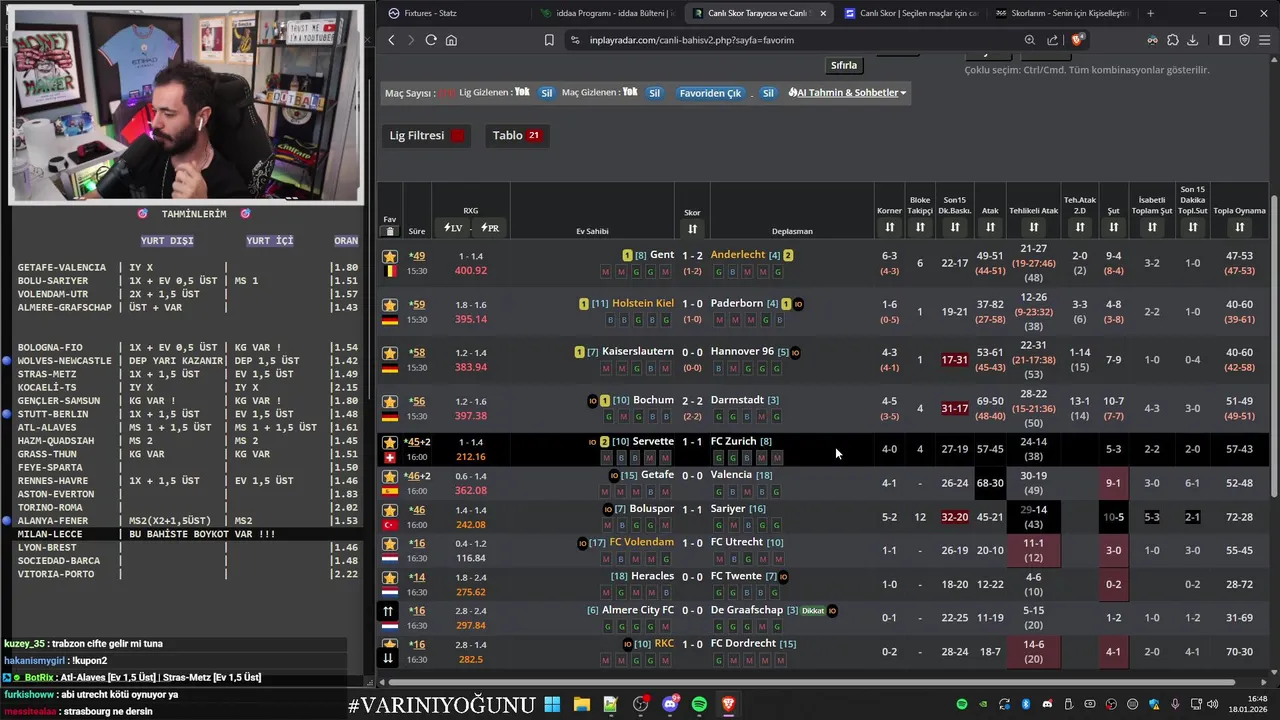Open the Holstein Kiel team link

point(643,303)
